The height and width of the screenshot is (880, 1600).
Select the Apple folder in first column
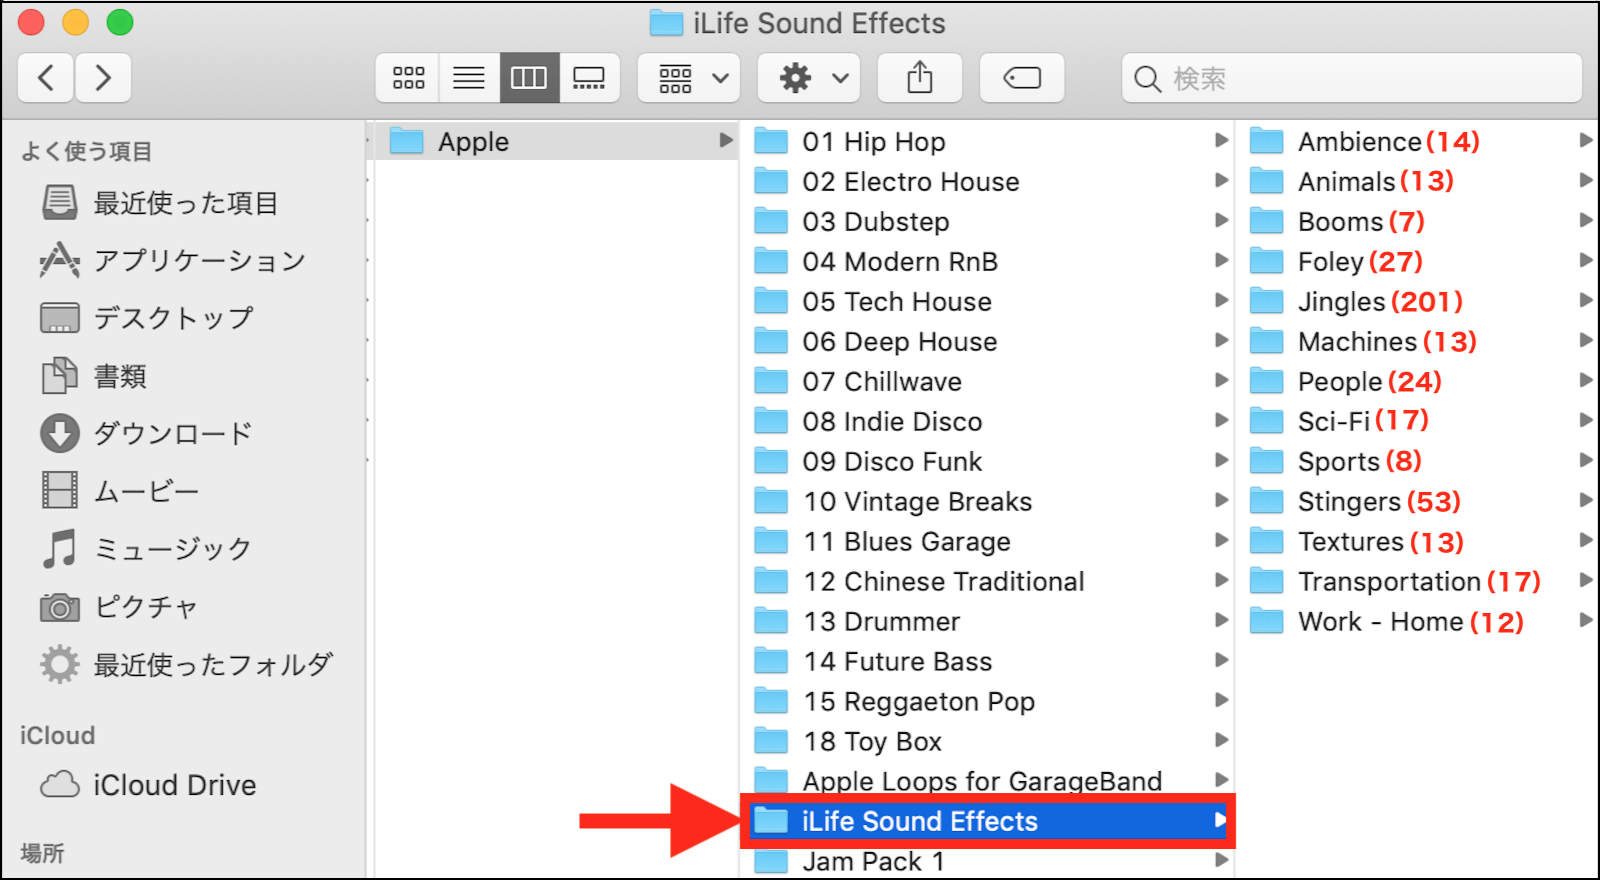[x=555, y=141]
